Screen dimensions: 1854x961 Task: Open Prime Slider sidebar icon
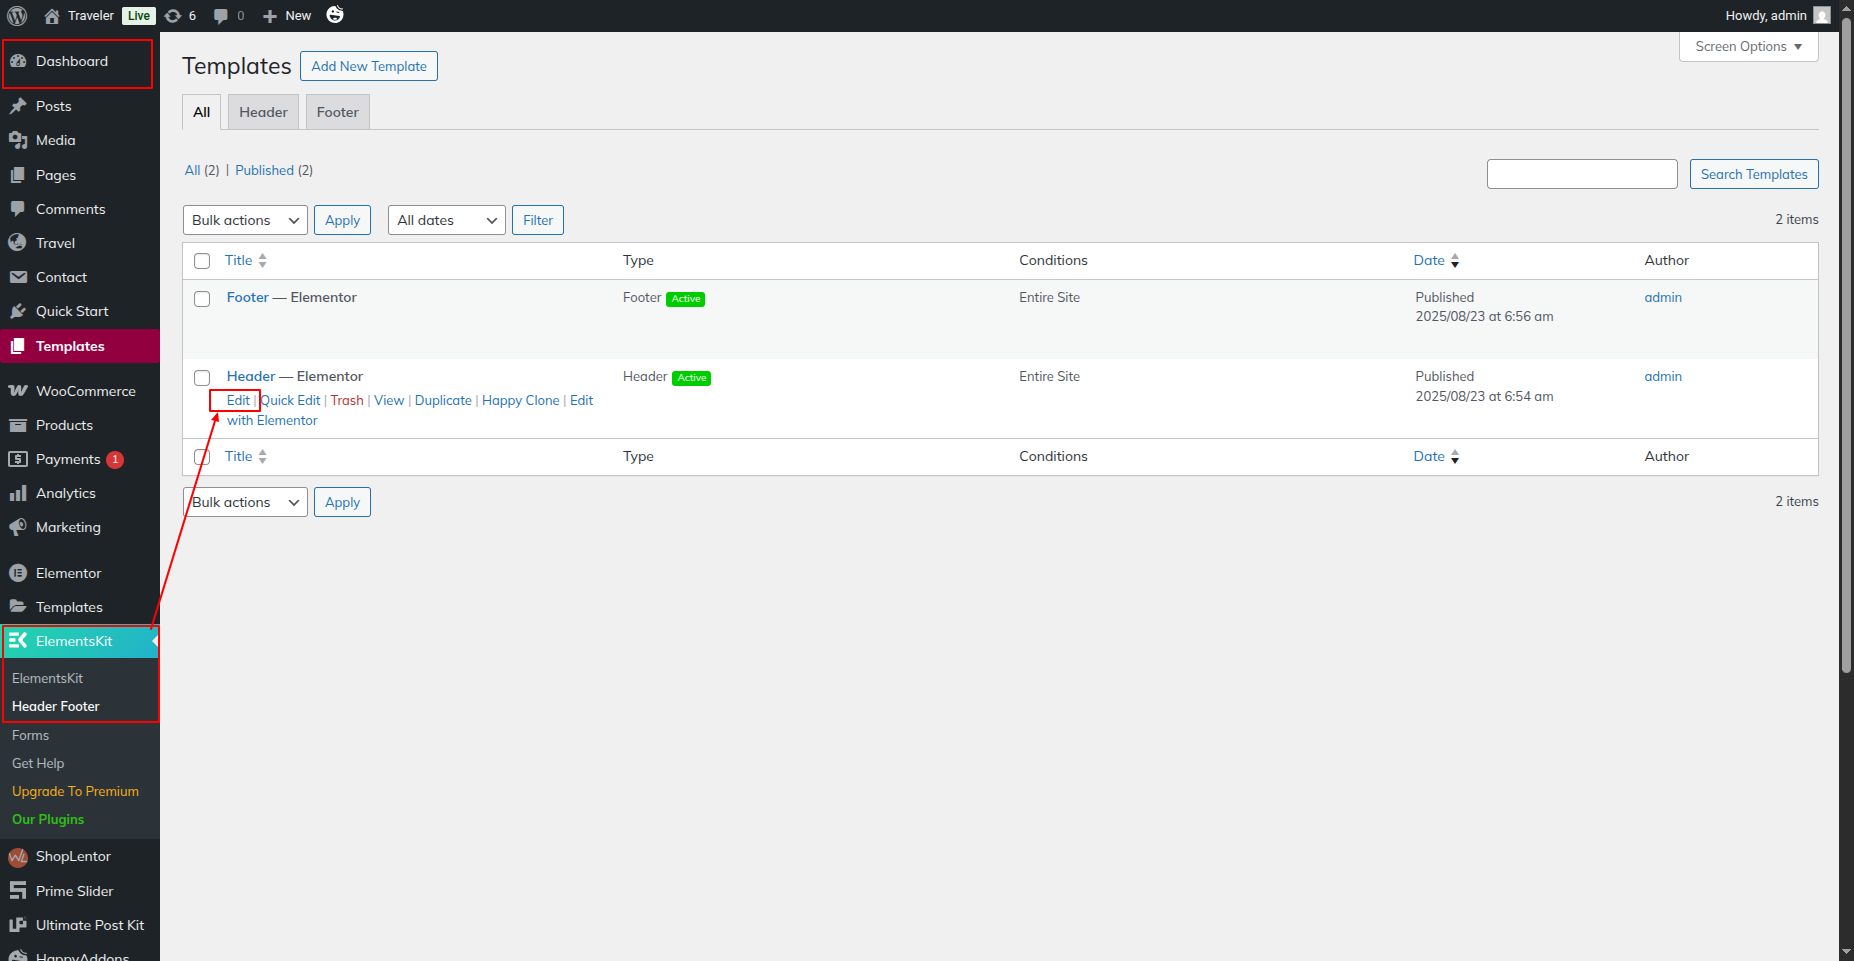(18, 891)
